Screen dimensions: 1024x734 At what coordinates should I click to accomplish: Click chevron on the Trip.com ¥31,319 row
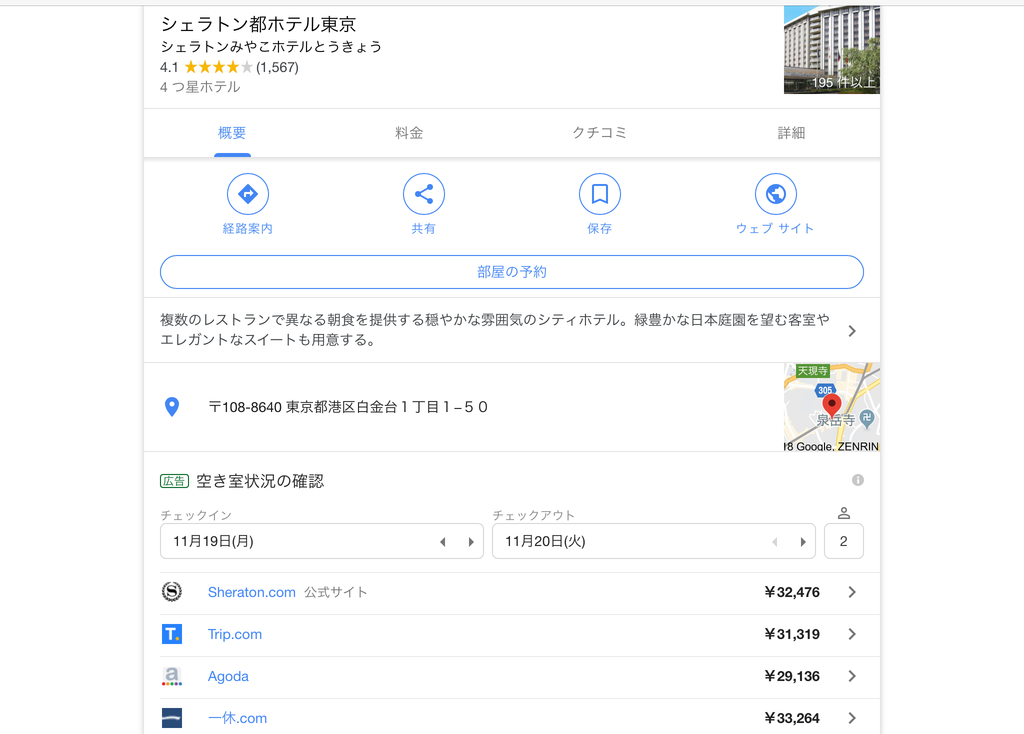tap(852, 634)
